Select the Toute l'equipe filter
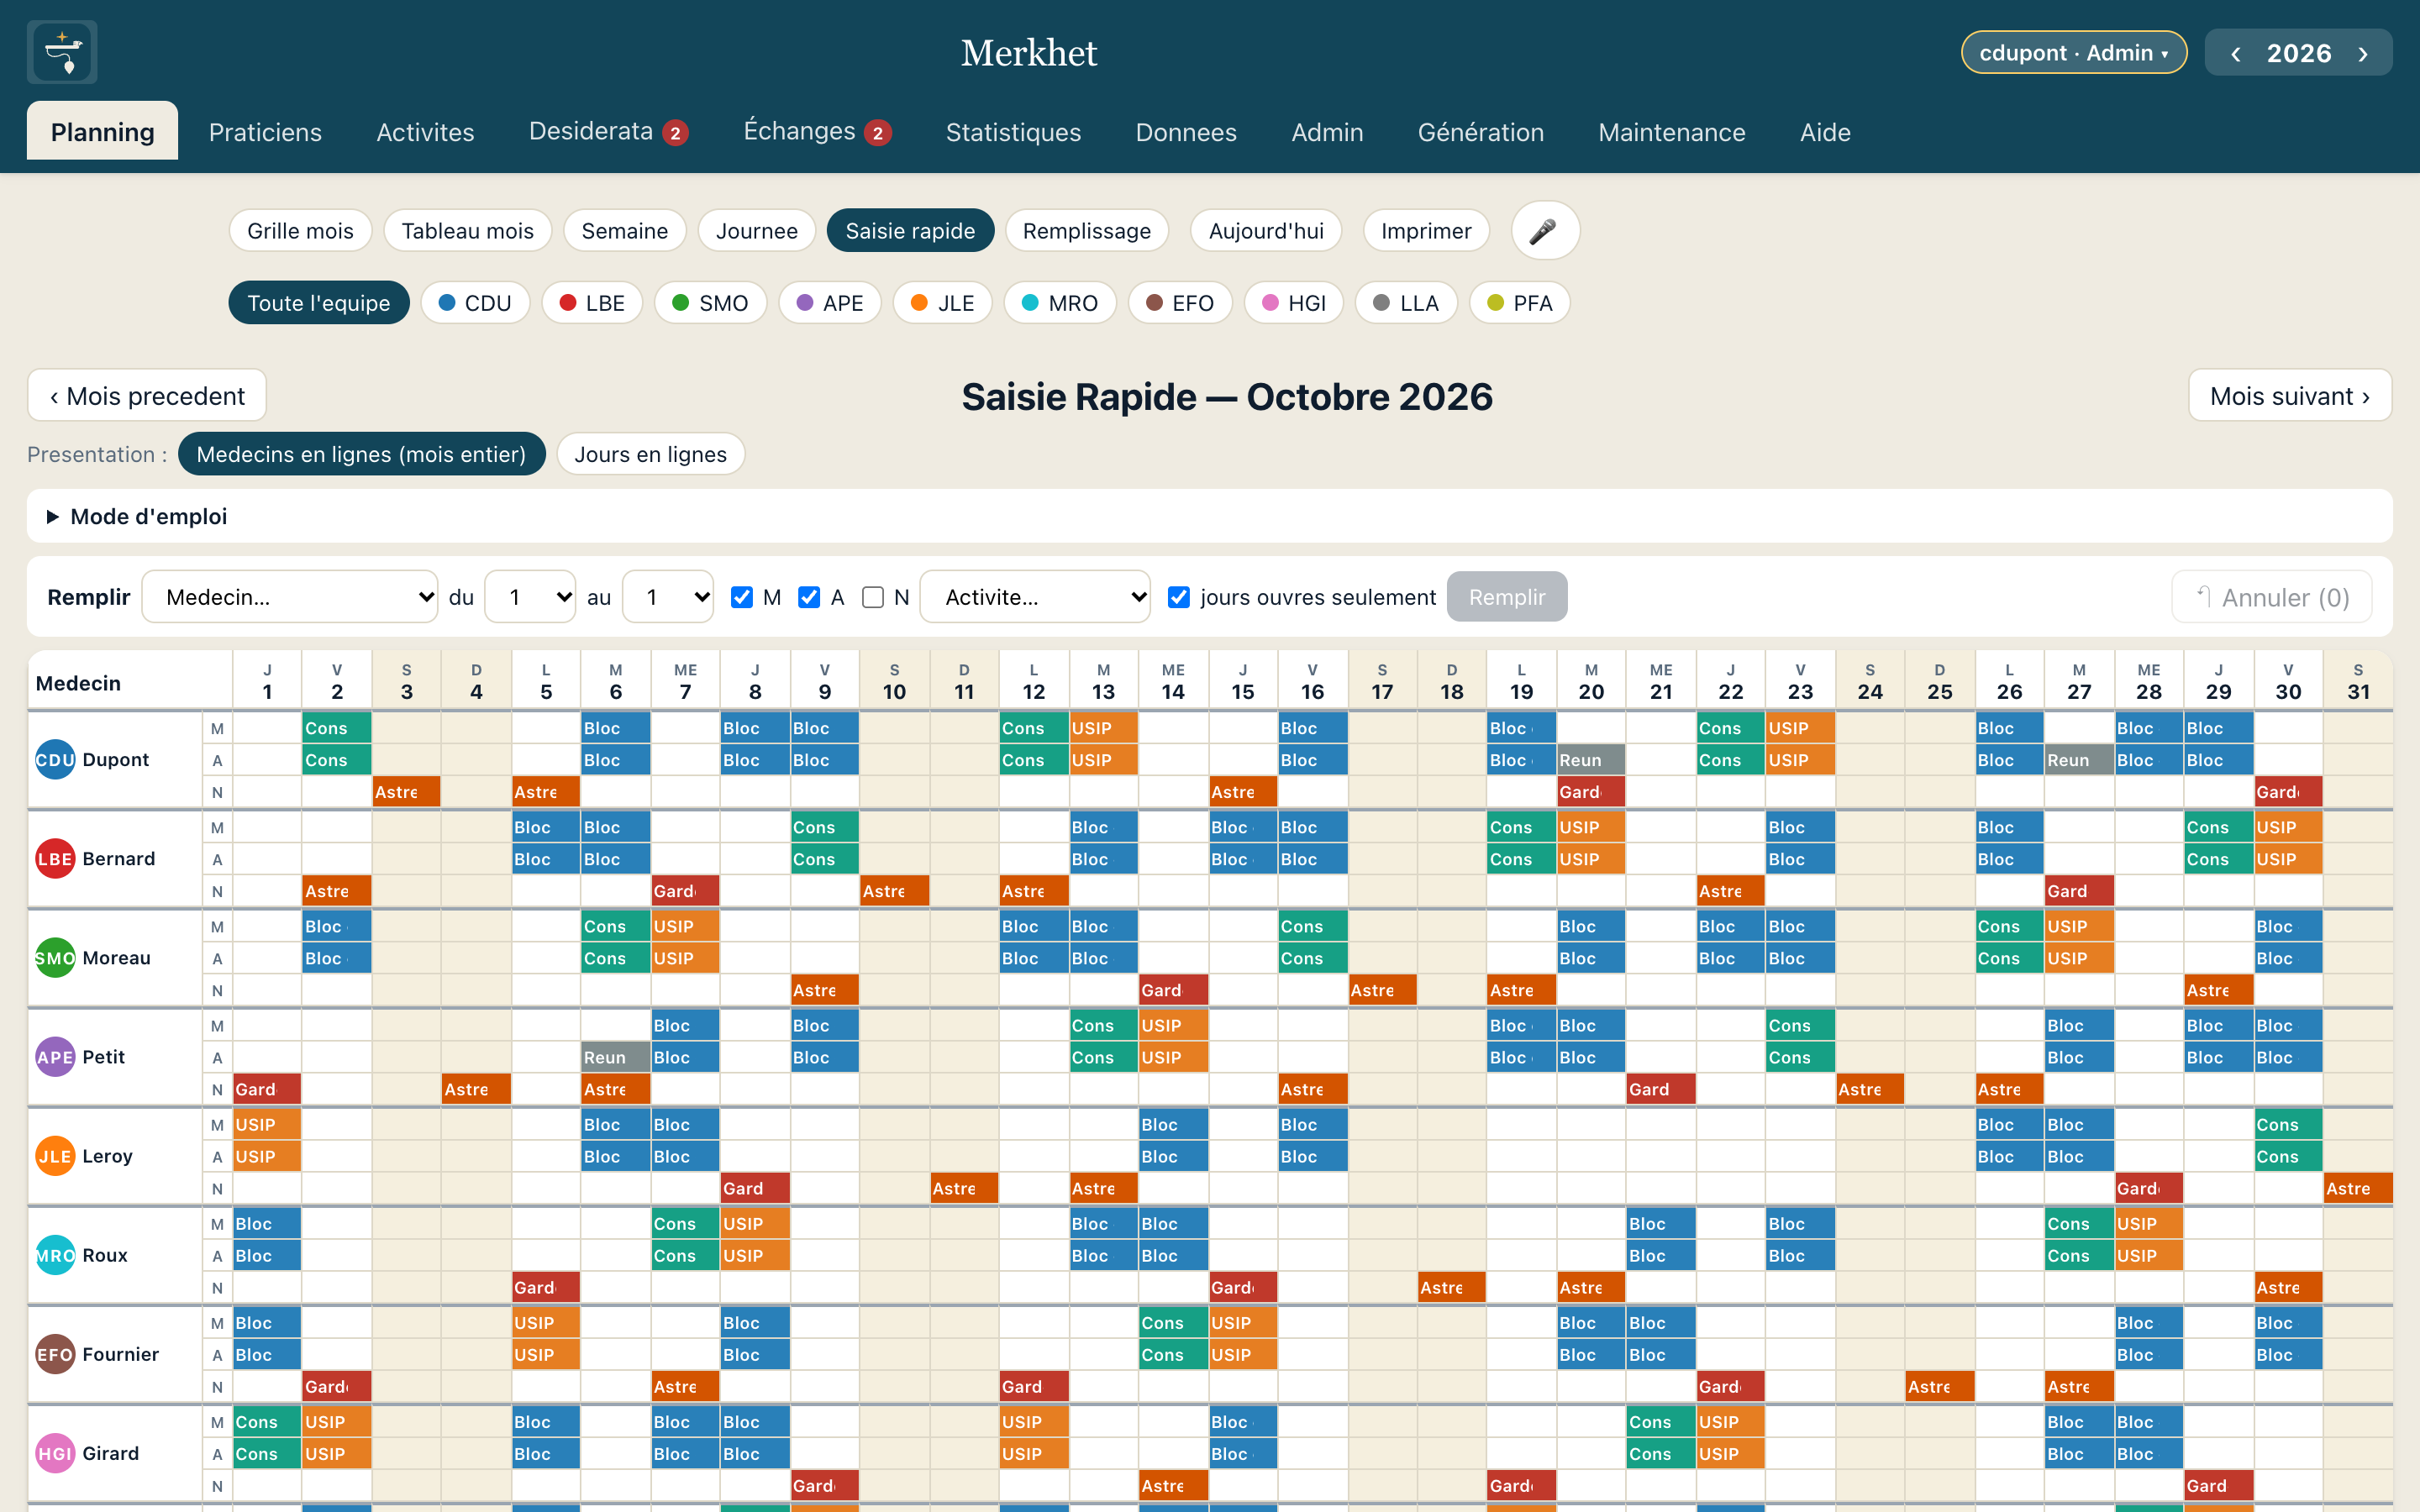Screen dimensions: 2420x1512 319,303
